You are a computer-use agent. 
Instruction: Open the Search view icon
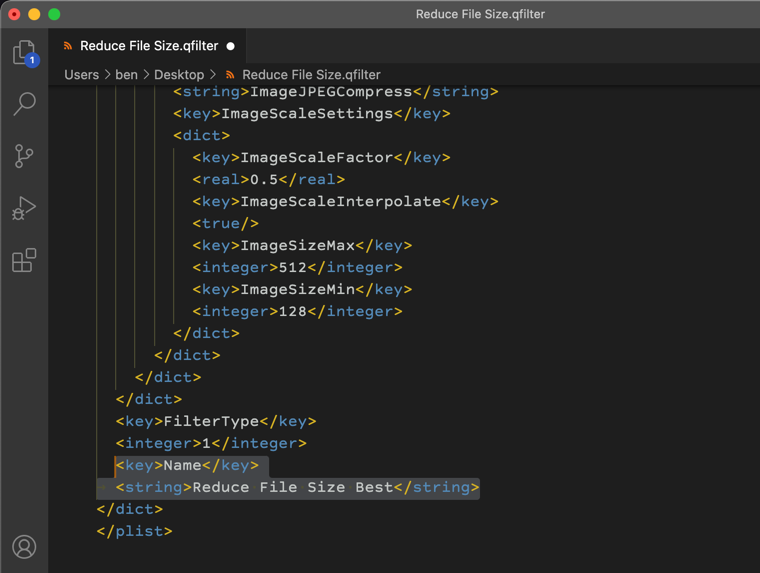pyautogui.click(x=24, y=104)
